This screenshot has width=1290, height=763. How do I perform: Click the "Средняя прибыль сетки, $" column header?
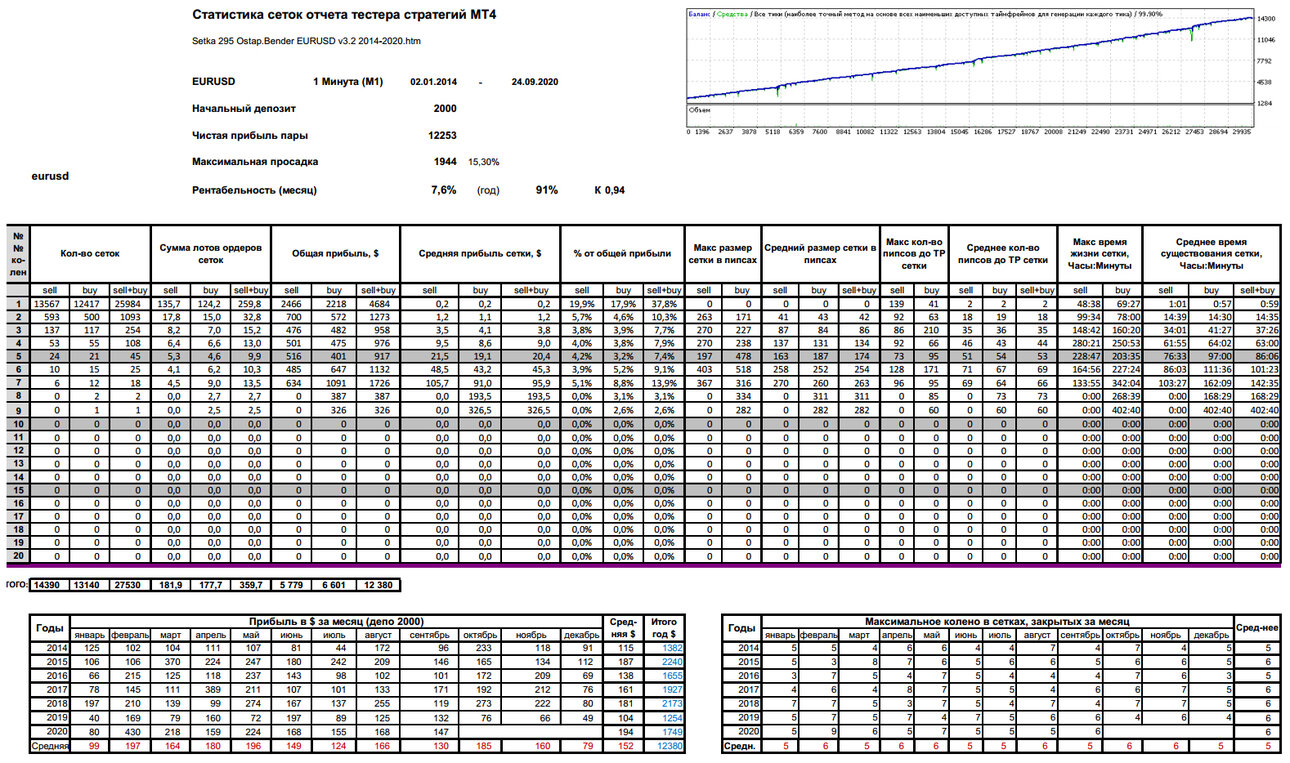click(480, 254)
